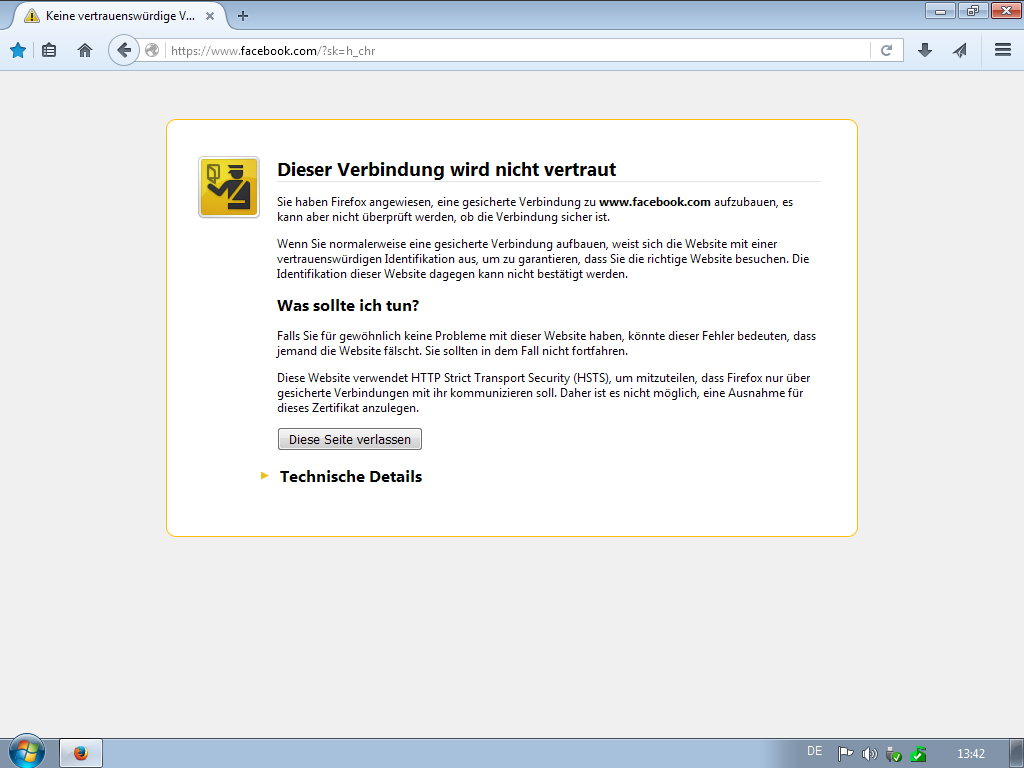Restore down the Firefox window

coord(973,10)
